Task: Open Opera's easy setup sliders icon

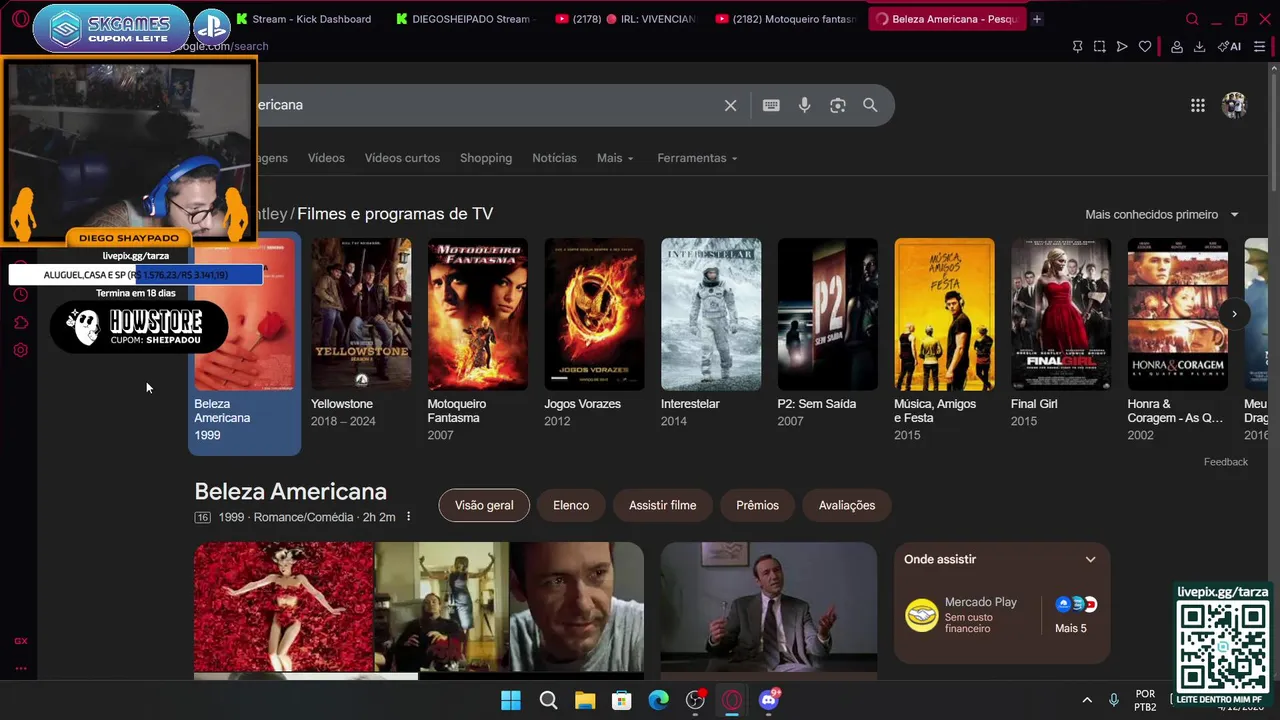Action: pos(1259,46)
